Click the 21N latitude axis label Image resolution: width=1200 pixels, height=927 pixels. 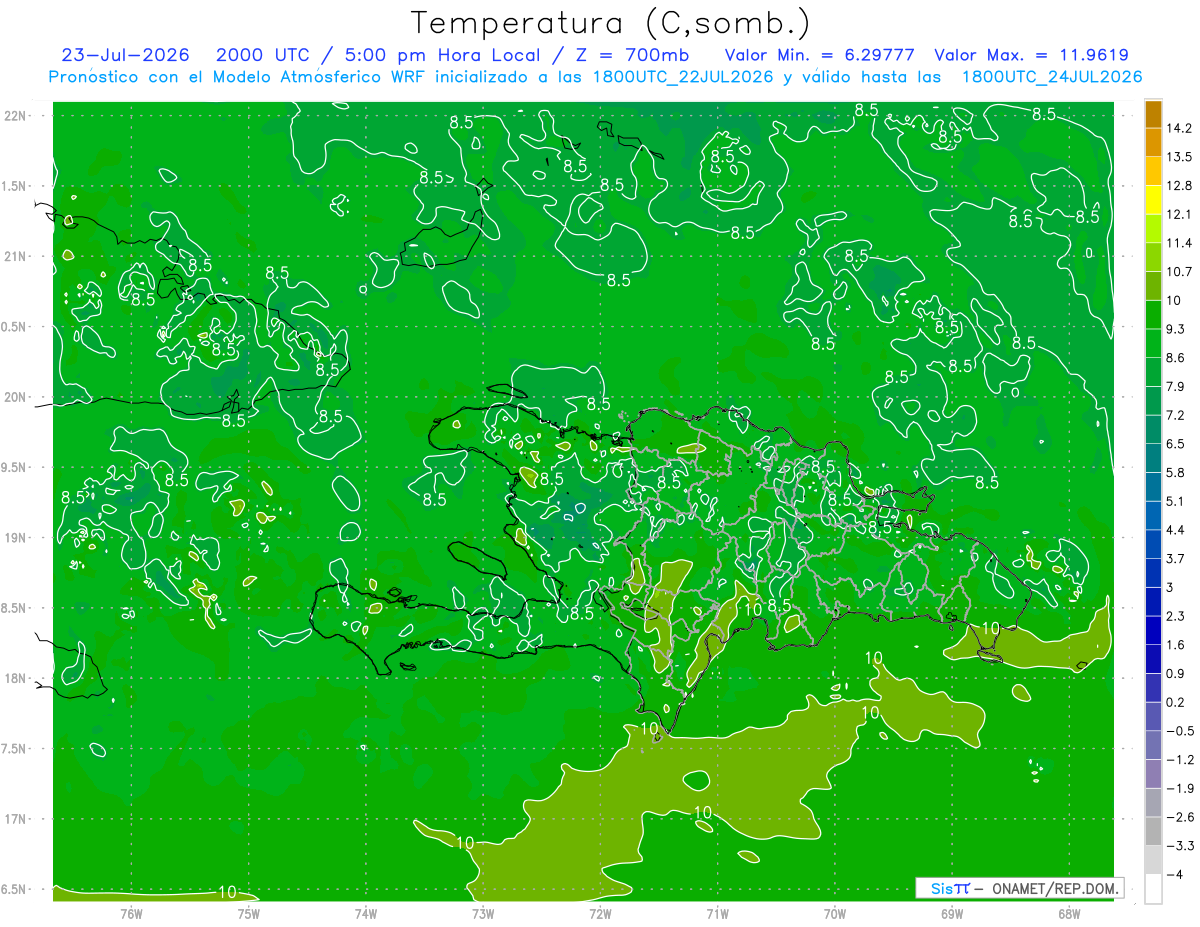coord(16,256)
